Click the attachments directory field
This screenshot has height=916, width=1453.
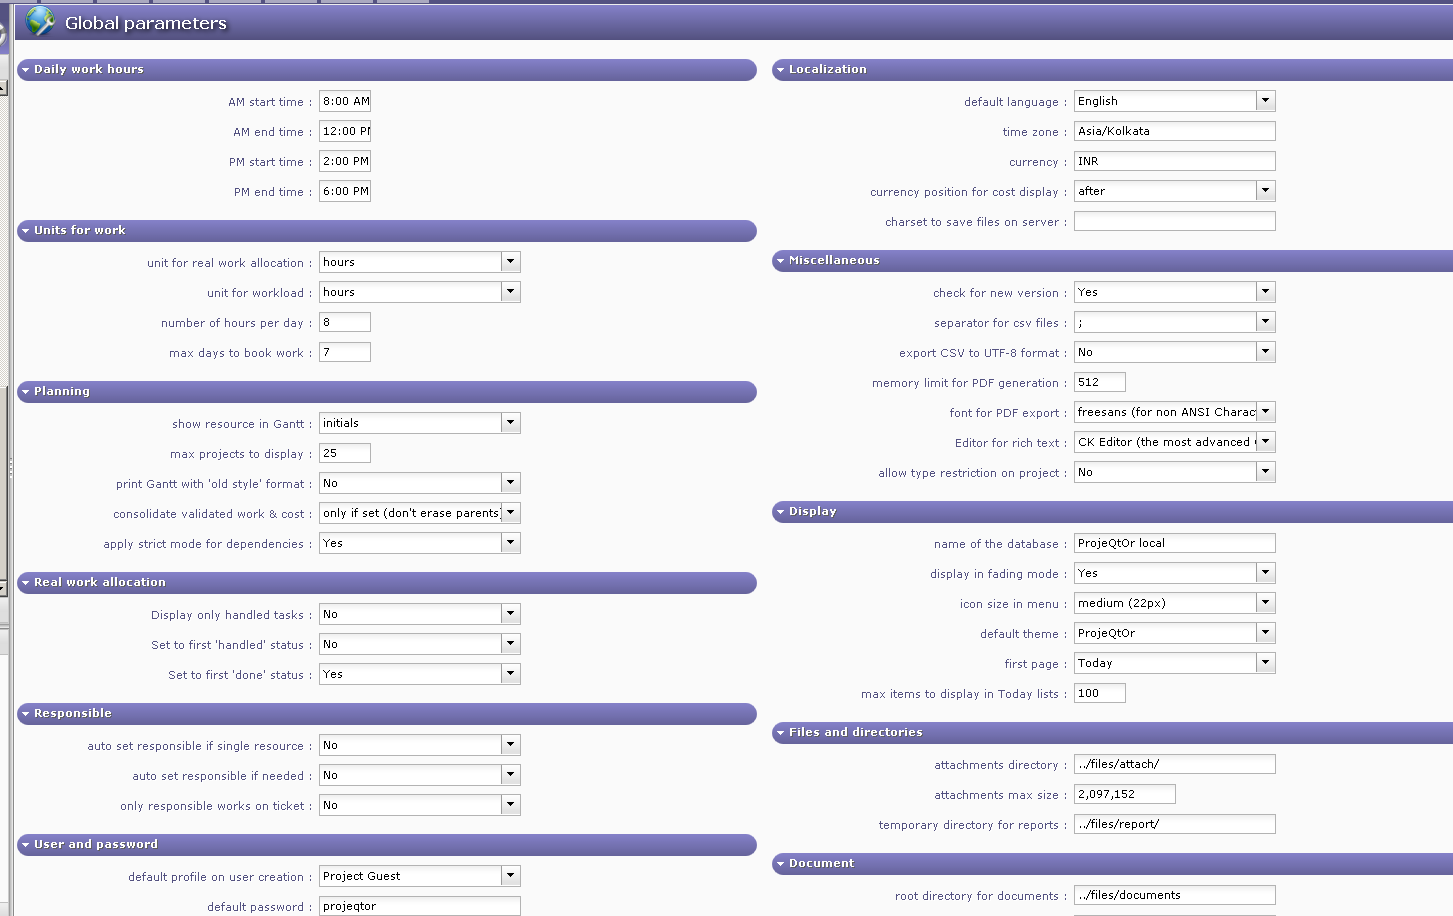(x=1174, y=764)
